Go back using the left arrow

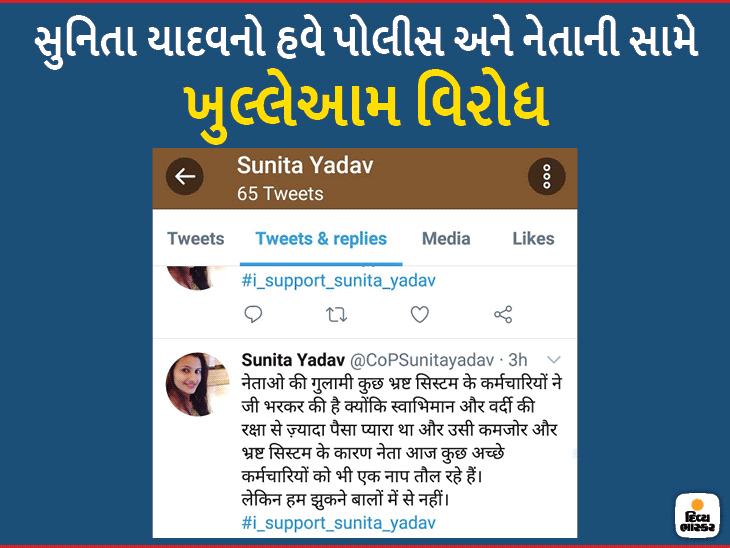point(185,176)
